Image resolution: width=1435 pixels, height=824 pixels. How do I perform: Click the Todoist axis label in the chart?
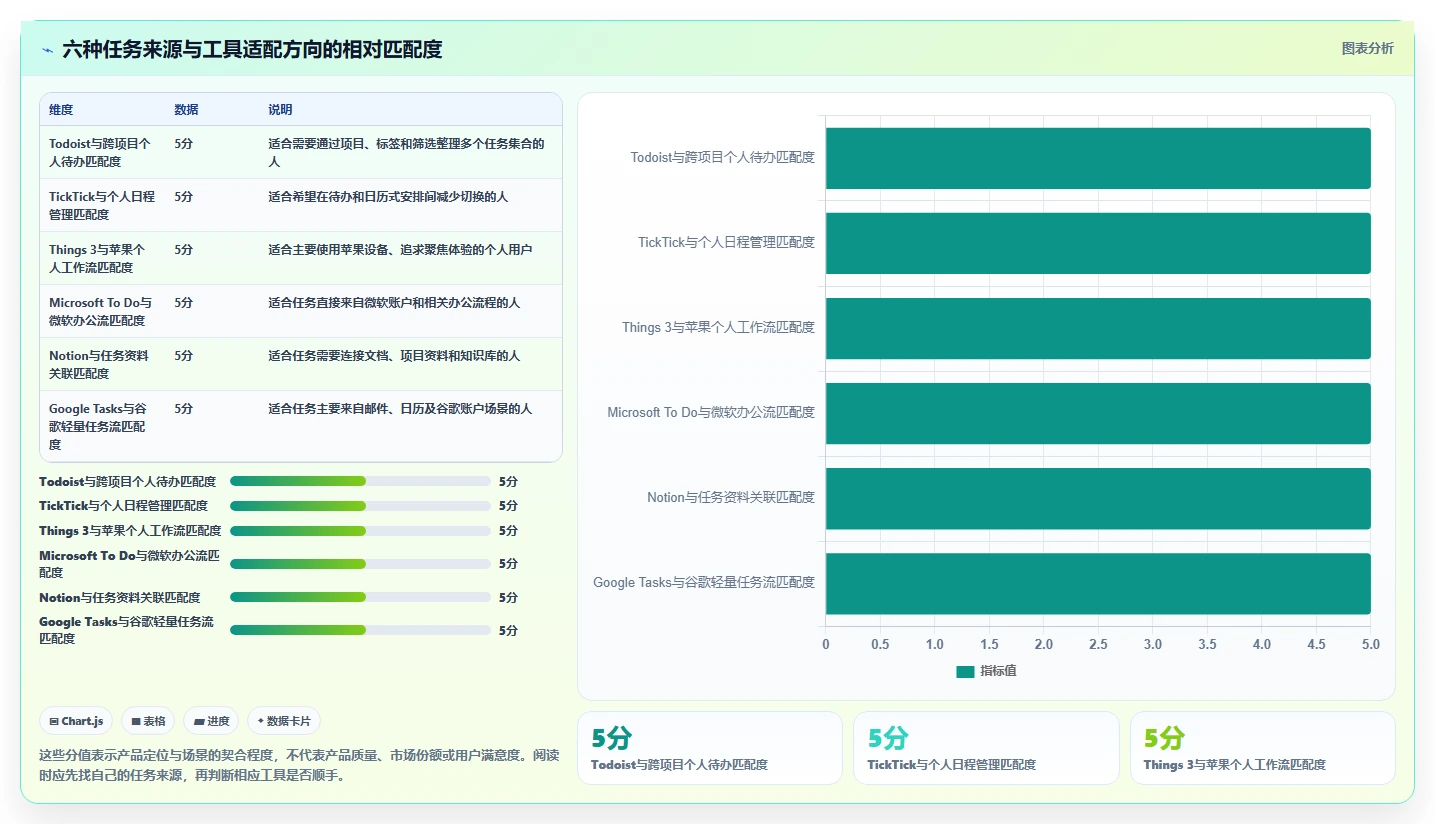pos(723,157)
